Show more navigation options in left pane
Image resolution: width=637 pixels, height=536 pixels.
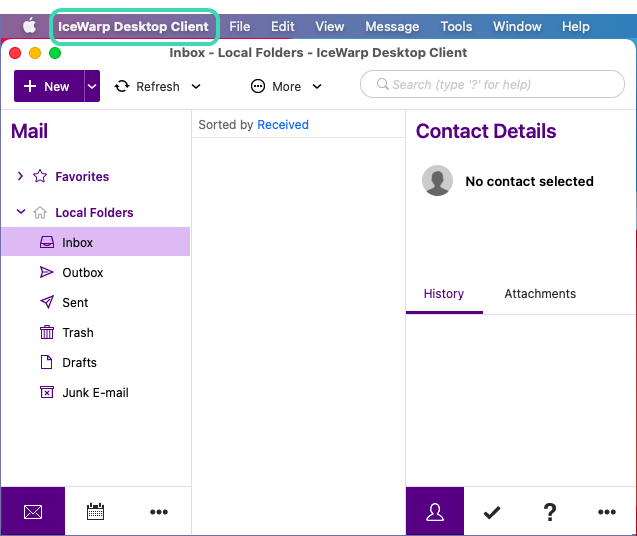coord(159,512)
